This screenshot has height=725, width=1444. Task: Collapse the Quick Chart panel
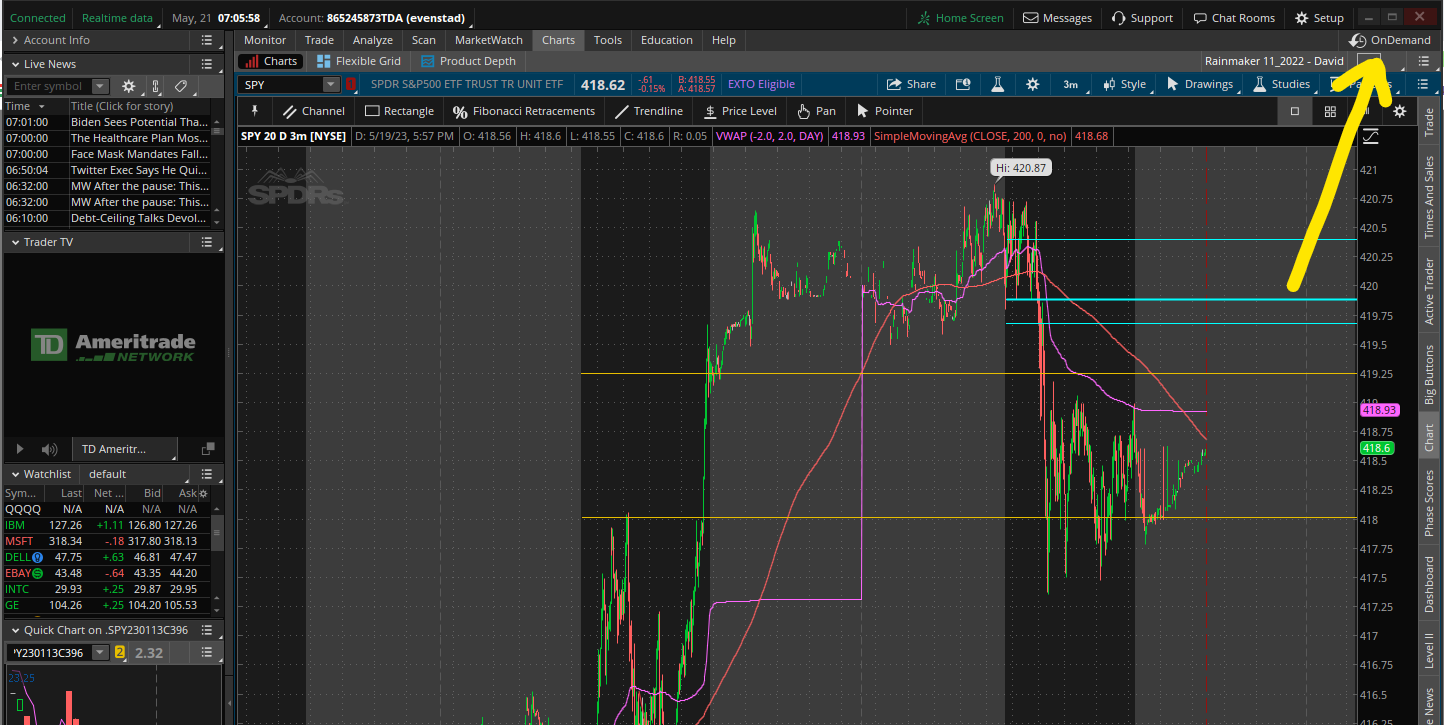tap(14, 630)
